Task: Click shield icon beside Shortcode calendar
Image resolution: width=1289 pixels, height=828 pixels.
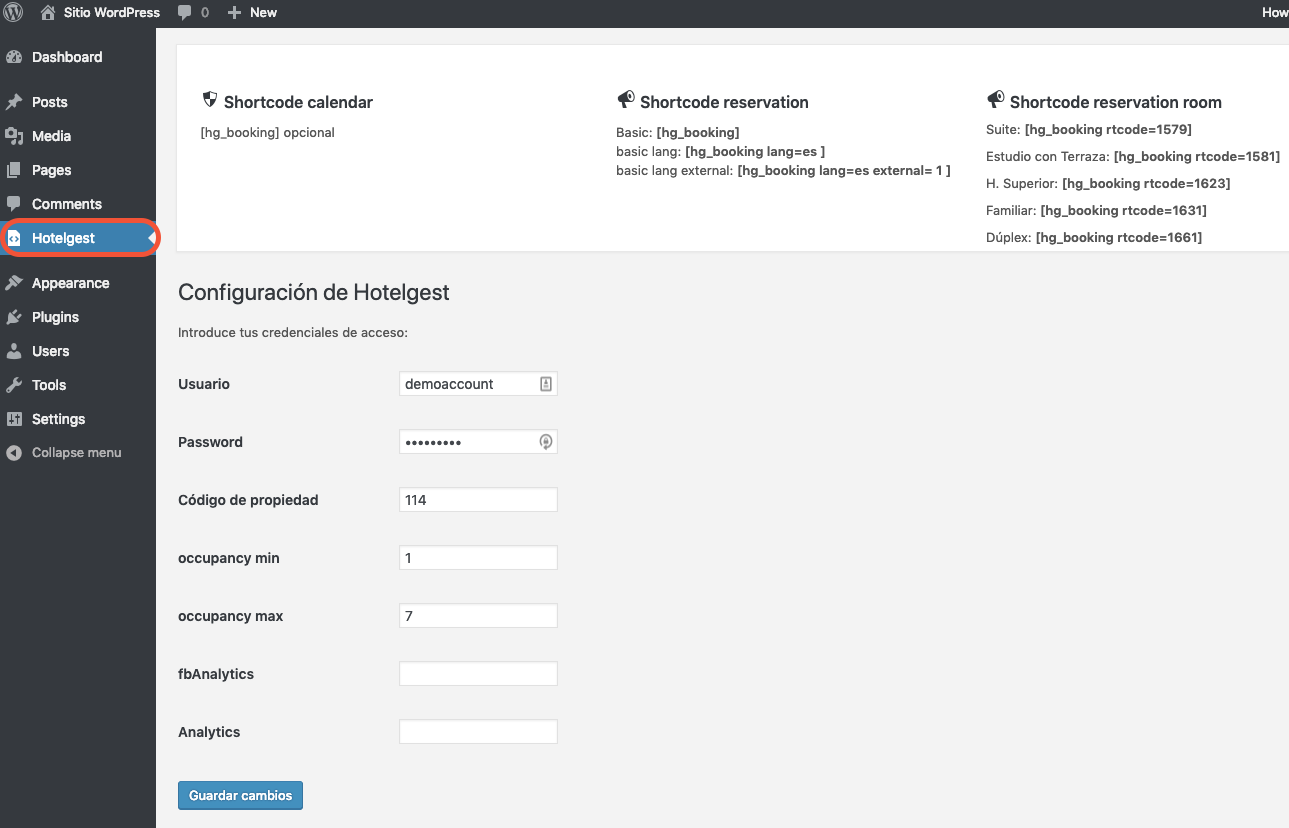Action: pyautogui.click(x=210, y=100)
